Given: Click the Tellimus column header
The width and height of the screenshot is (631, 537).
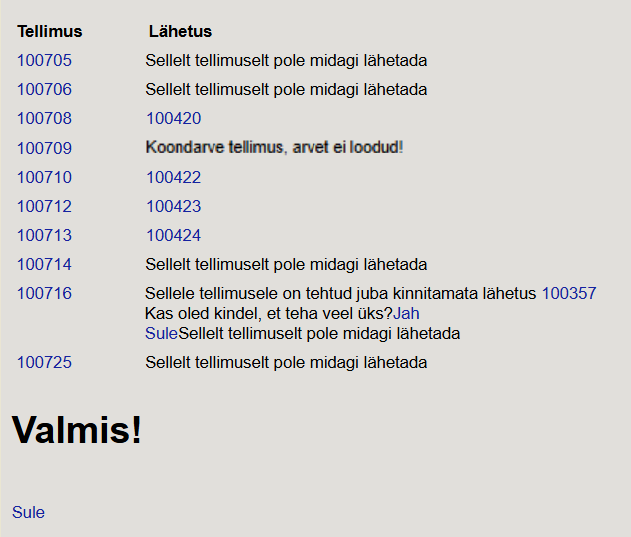Looking at the screenshot, I should pyautogui.click(x=50, y=32).
